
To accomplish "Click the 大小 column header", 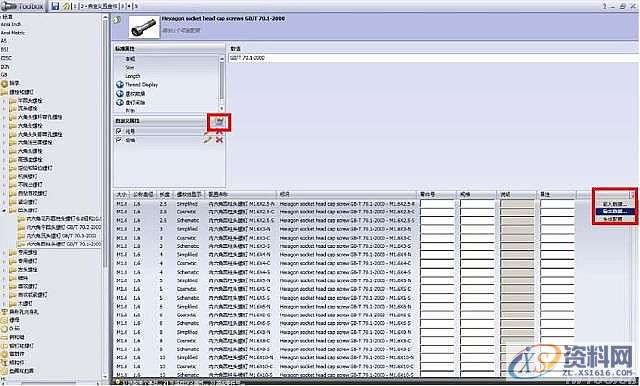I will (122, 195).
